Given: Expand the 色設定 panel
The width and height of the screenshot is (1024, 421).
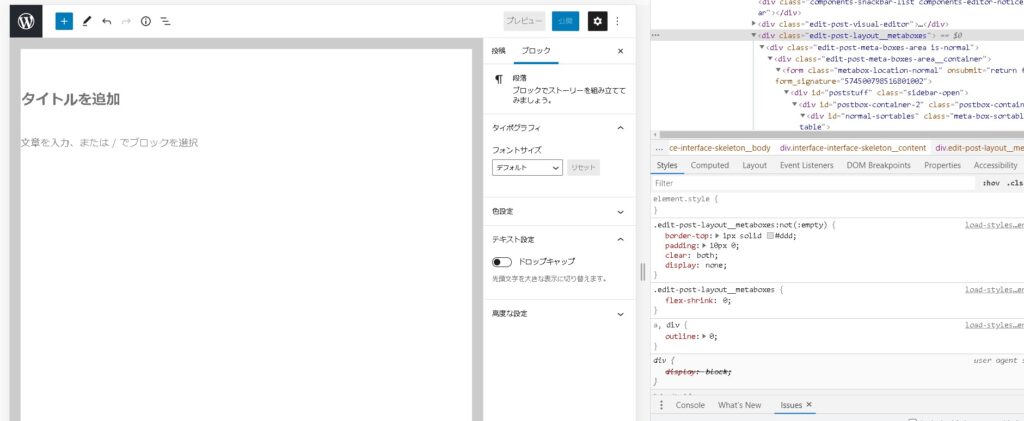Looking at the screenshot, I should [x=620, y=211].
